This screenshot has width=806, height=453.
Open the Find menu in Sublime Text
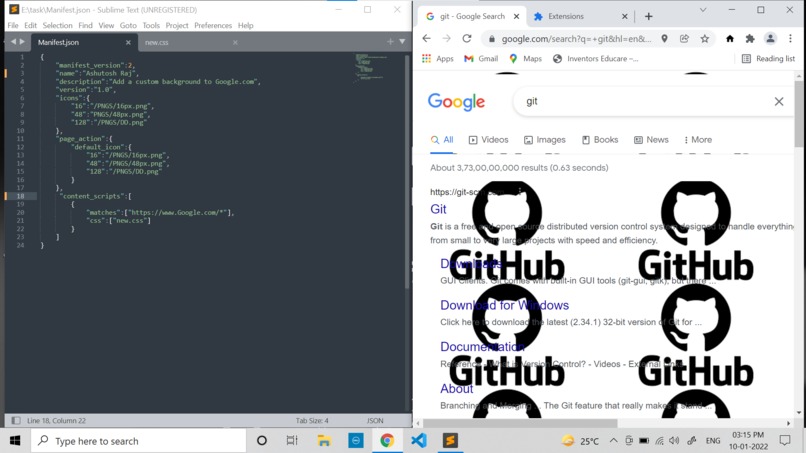(x=85, y=25)
